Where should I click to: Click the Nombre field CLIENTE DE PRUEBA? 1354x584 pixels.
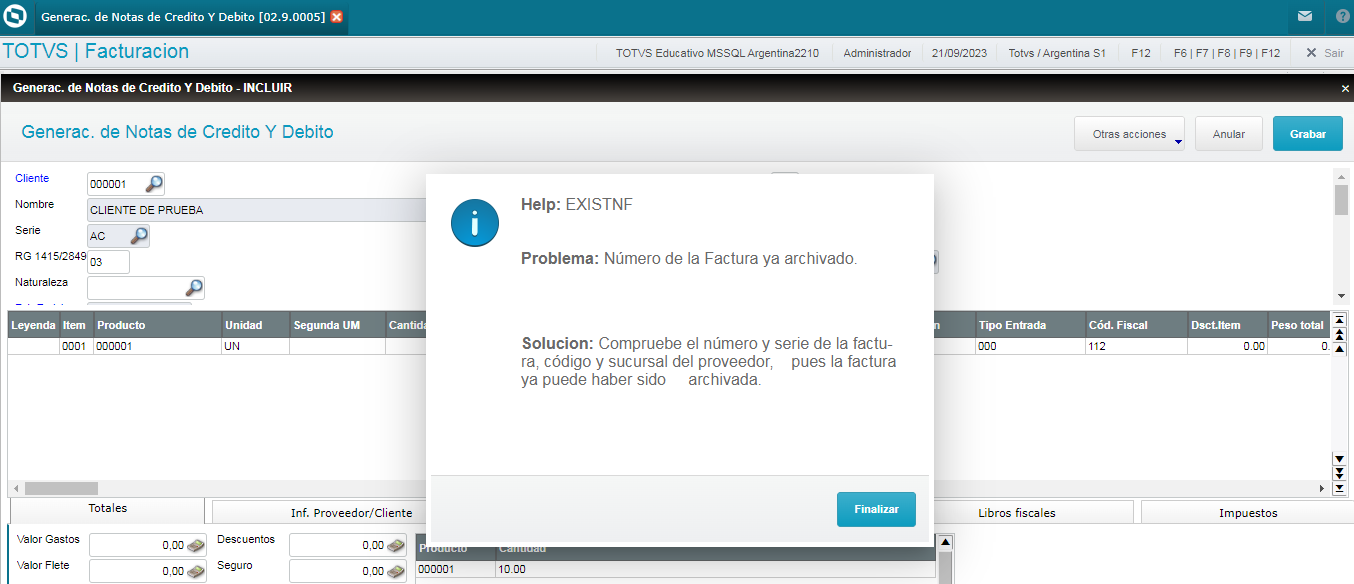point(258,210)
